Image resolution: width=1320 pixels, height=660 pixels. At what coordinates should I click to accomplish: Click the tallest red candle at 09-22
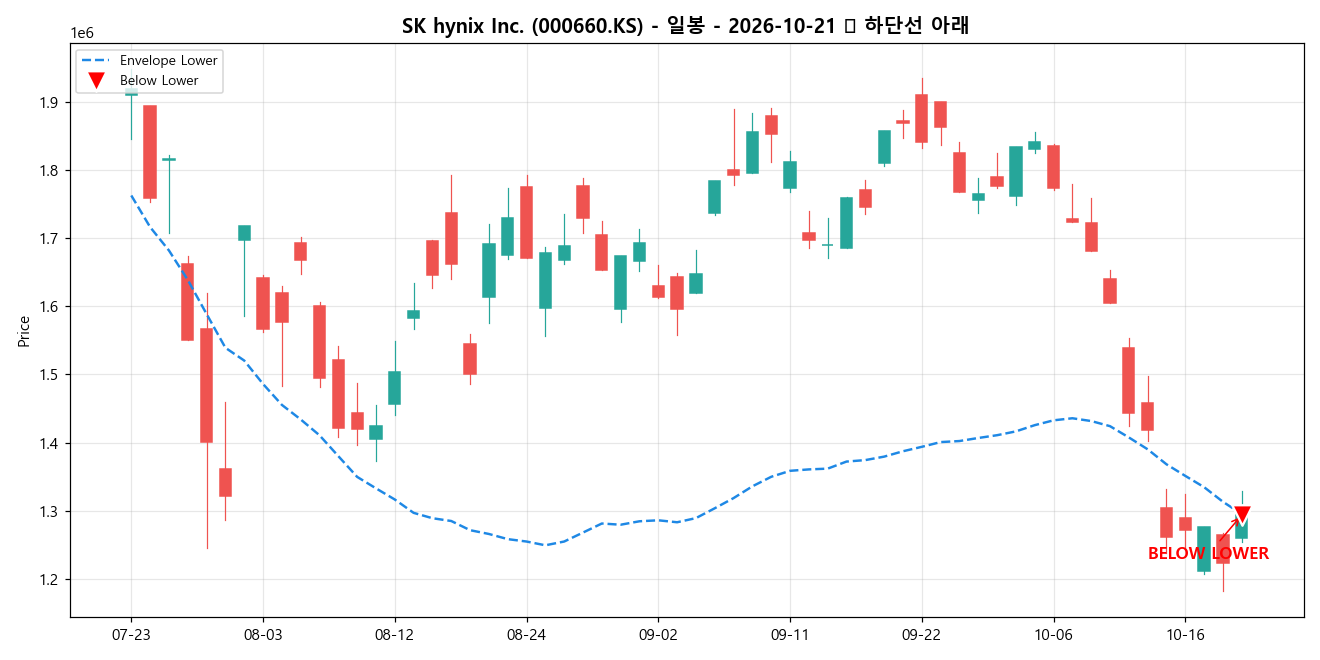pyautogui.click(x=921, y=118)
